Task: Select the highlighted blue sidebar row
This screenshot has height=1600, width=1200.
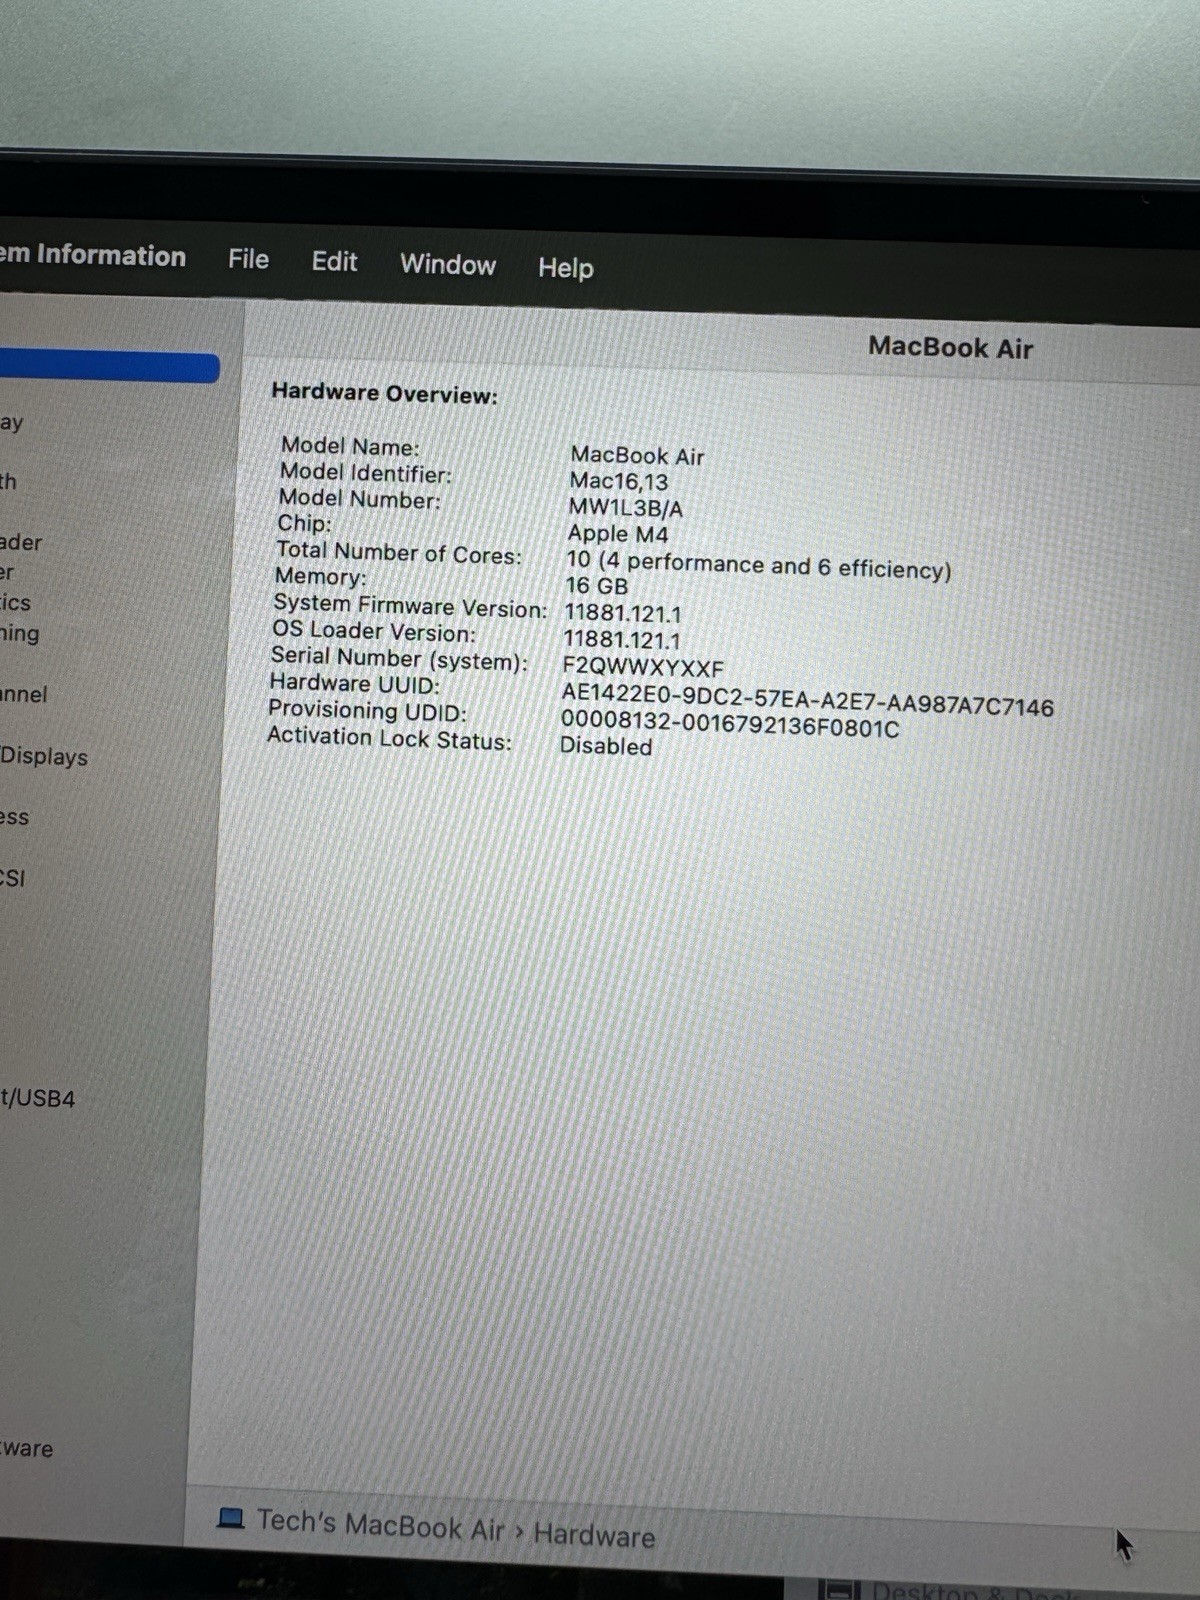Action: 109,367
